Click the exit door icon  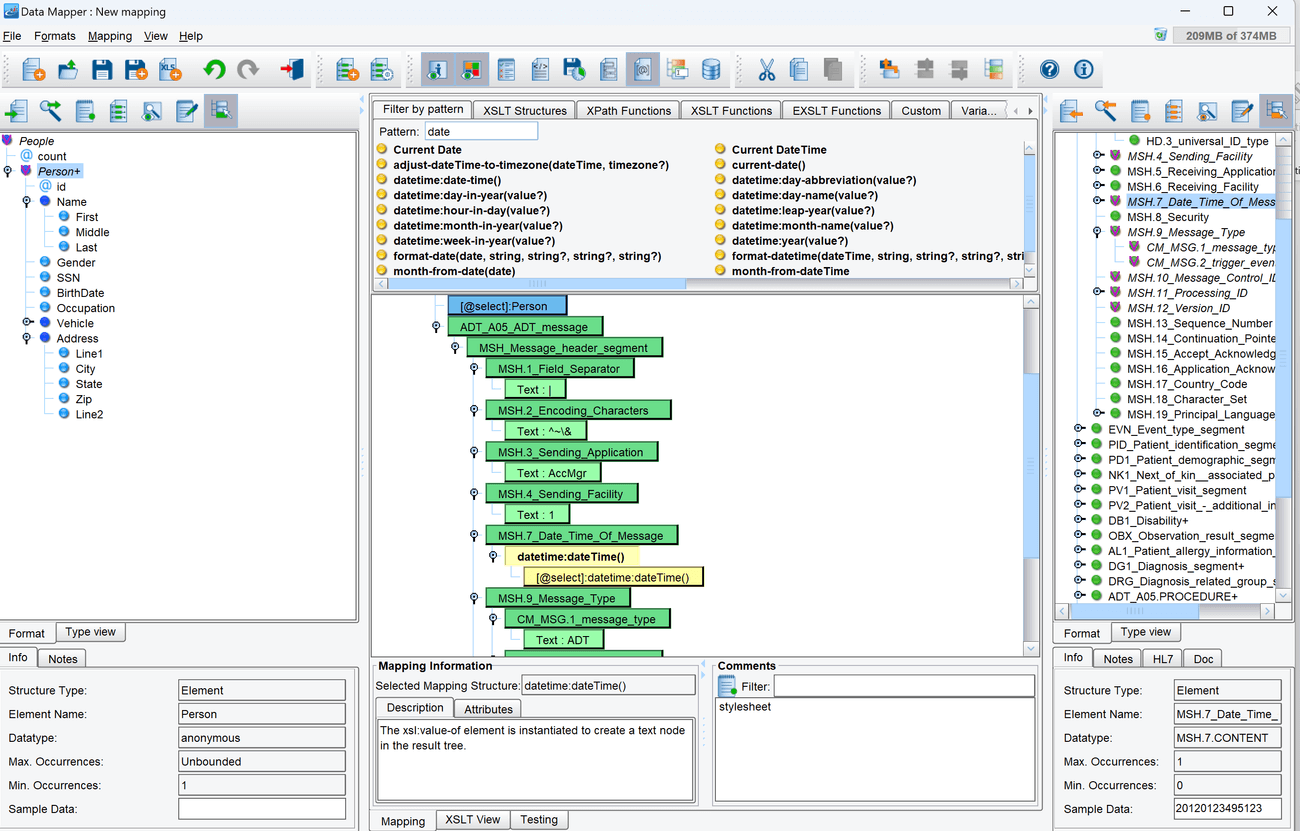tap(291, 70)
